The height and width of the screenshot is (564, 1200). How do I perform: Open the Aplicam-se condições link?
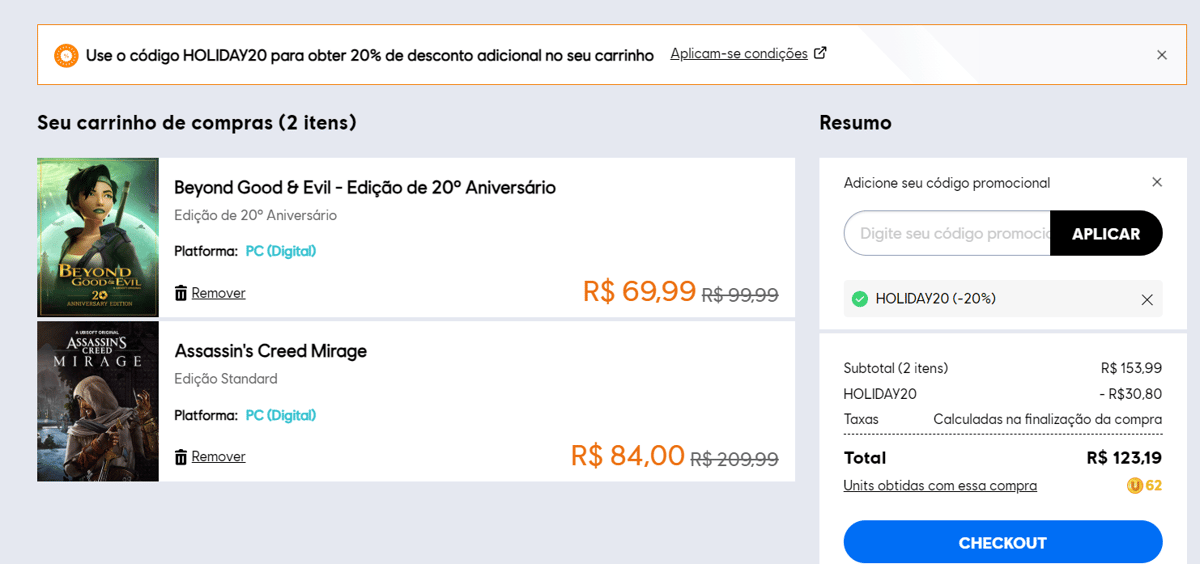tap(739, 54)
